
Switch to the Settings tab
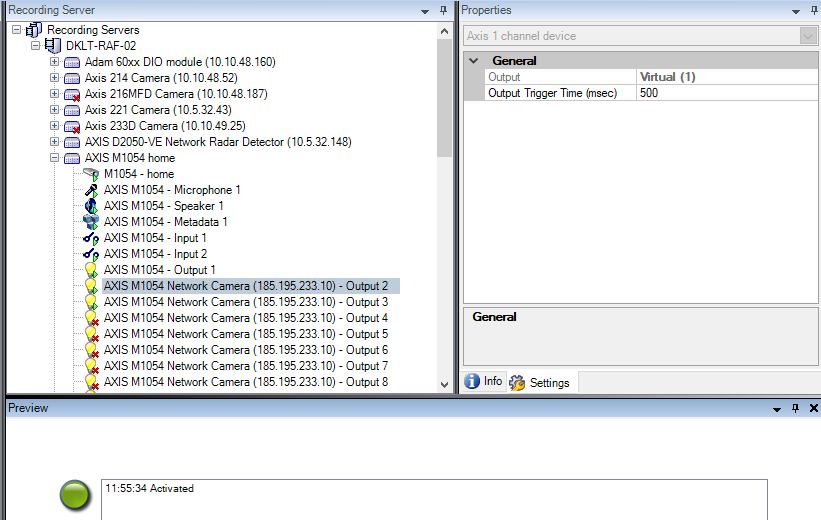coord(540,382)
